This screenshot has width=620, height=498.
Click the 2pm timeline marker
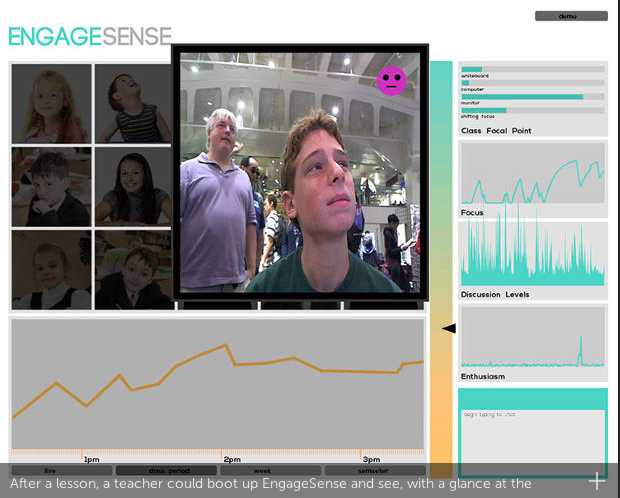click(232, 459)
